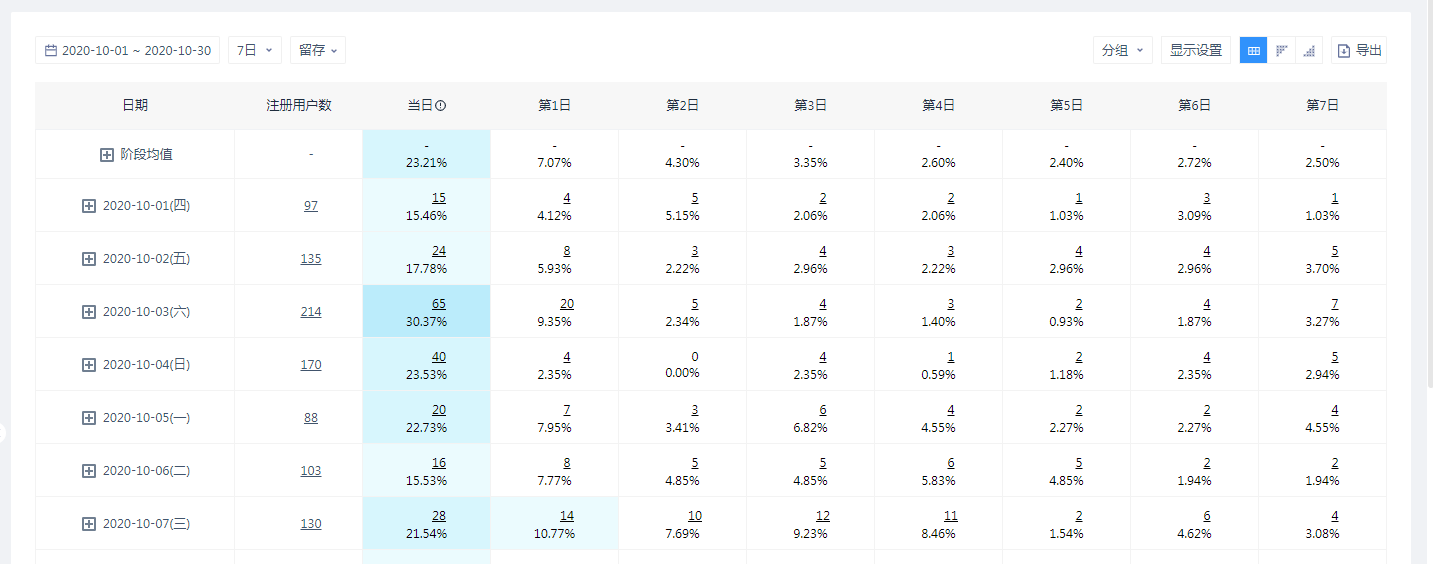Open the 留存 metric dropdown

pyautogui.click(x=318, y=50)
